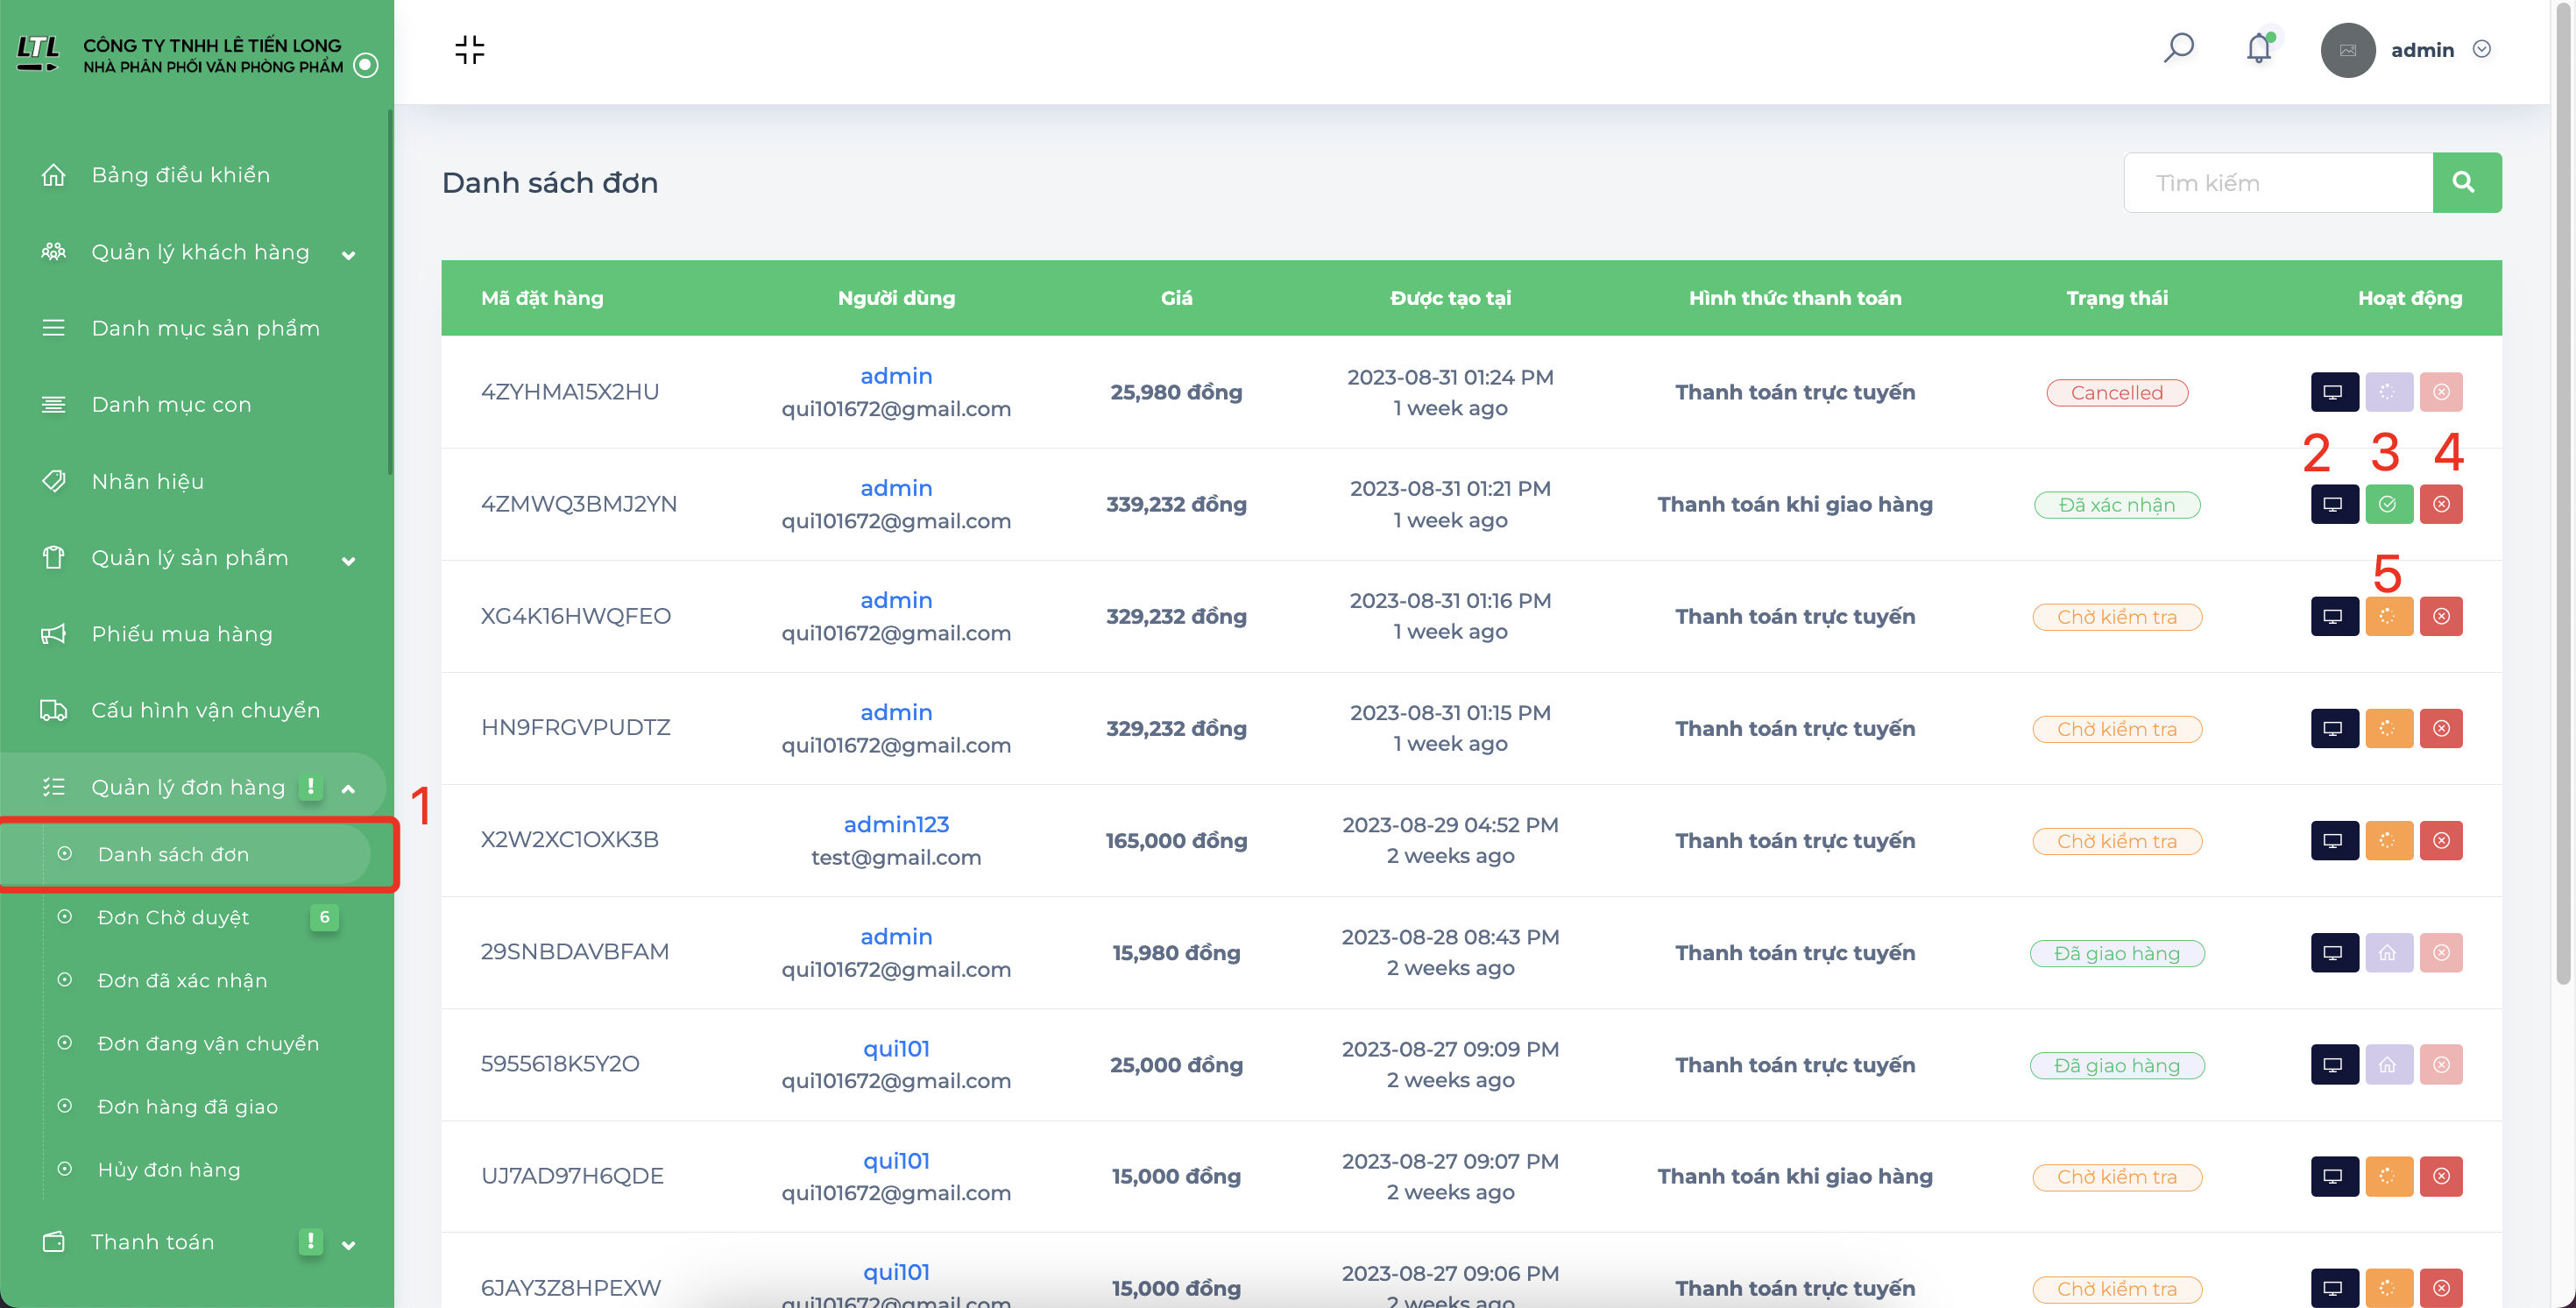Exit fullscreen using the collapse arrows icon

tap(469, 49)
